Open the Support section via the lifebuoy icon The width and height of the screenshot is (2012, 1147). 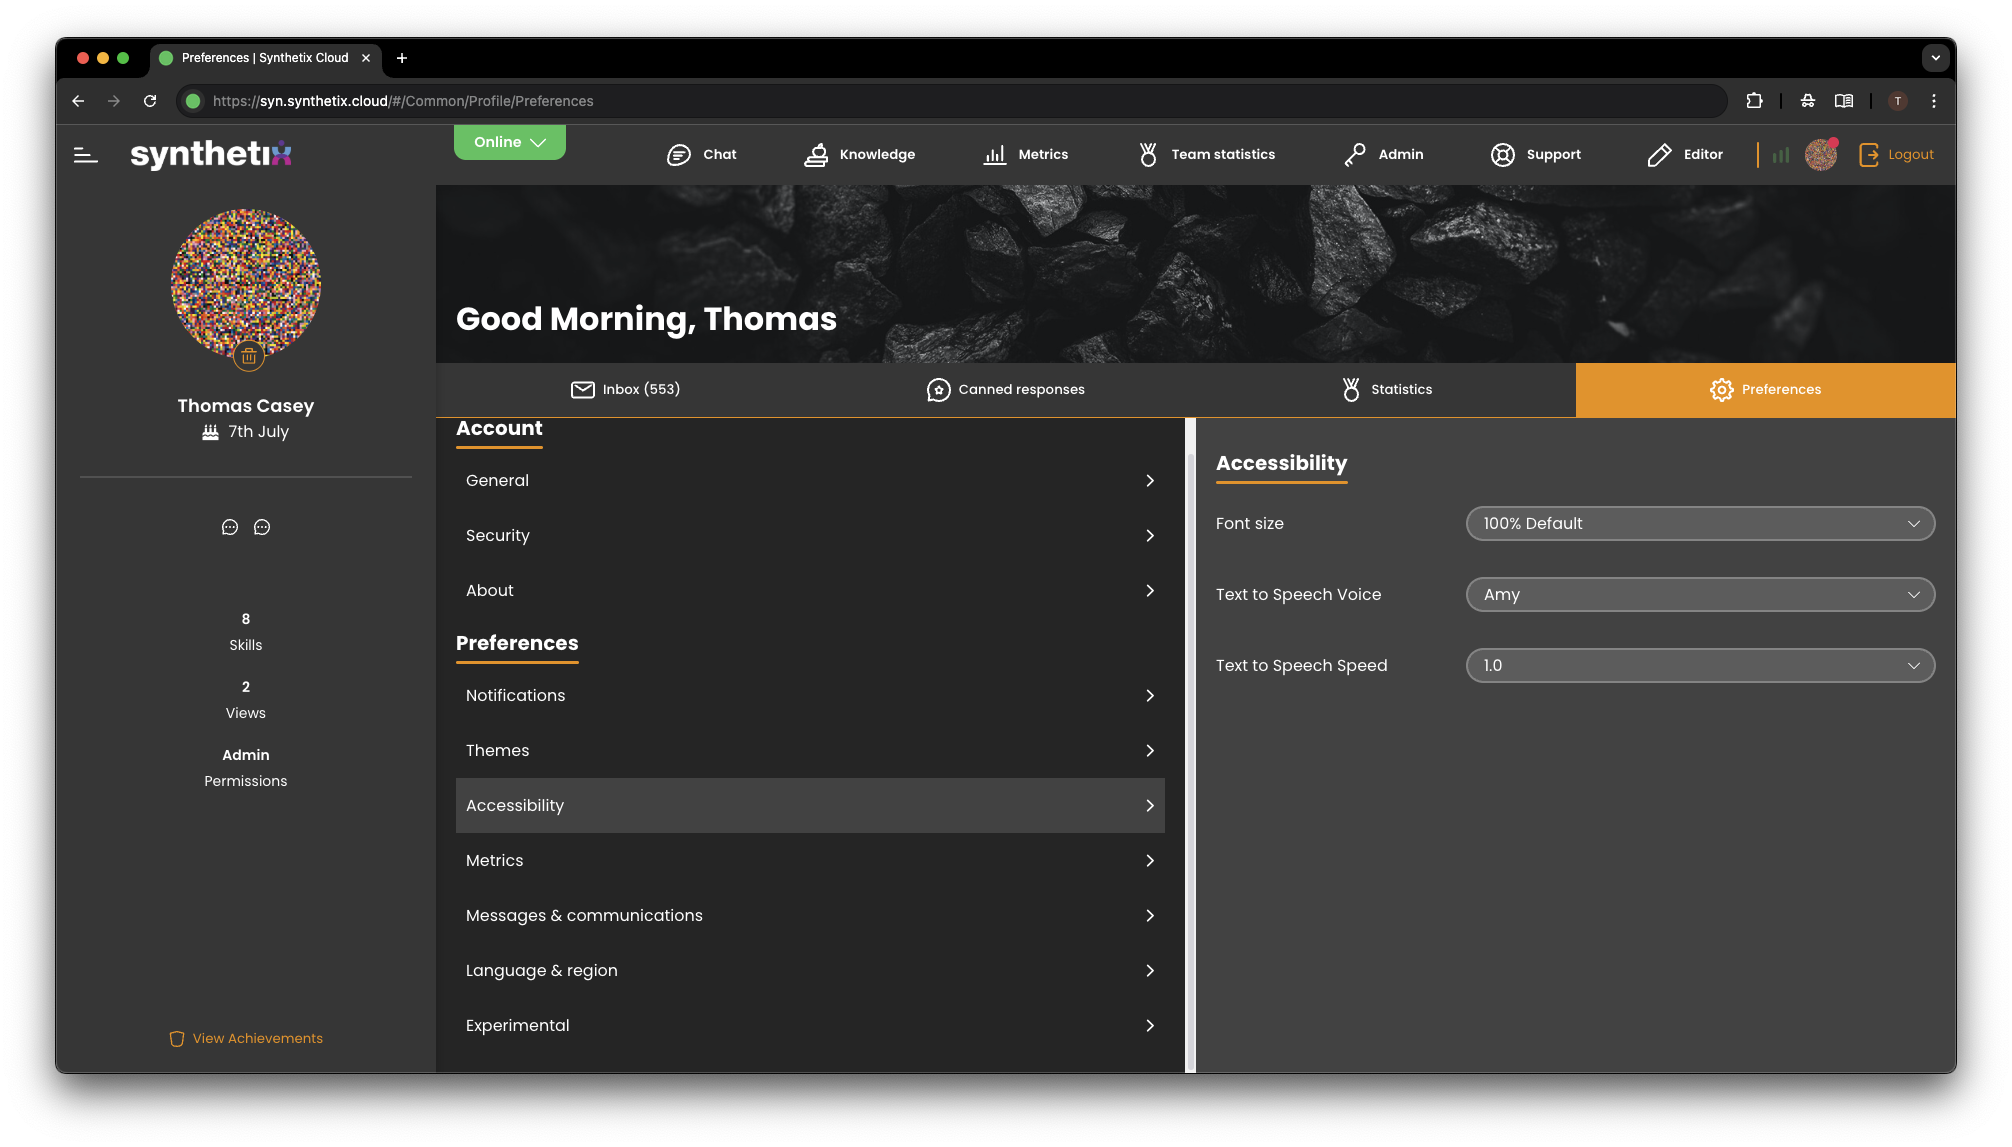click(1502, 155)
